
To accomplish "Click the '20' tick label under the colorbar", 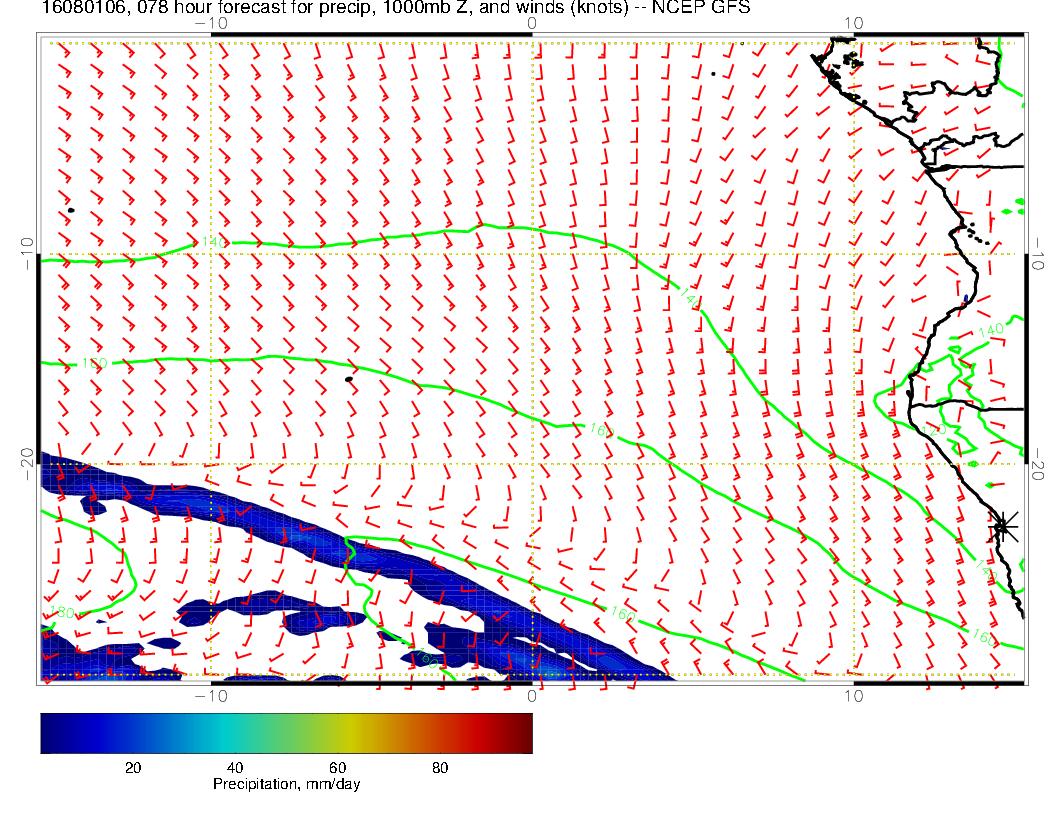I will pyautogui.click(x=133, y=768).
